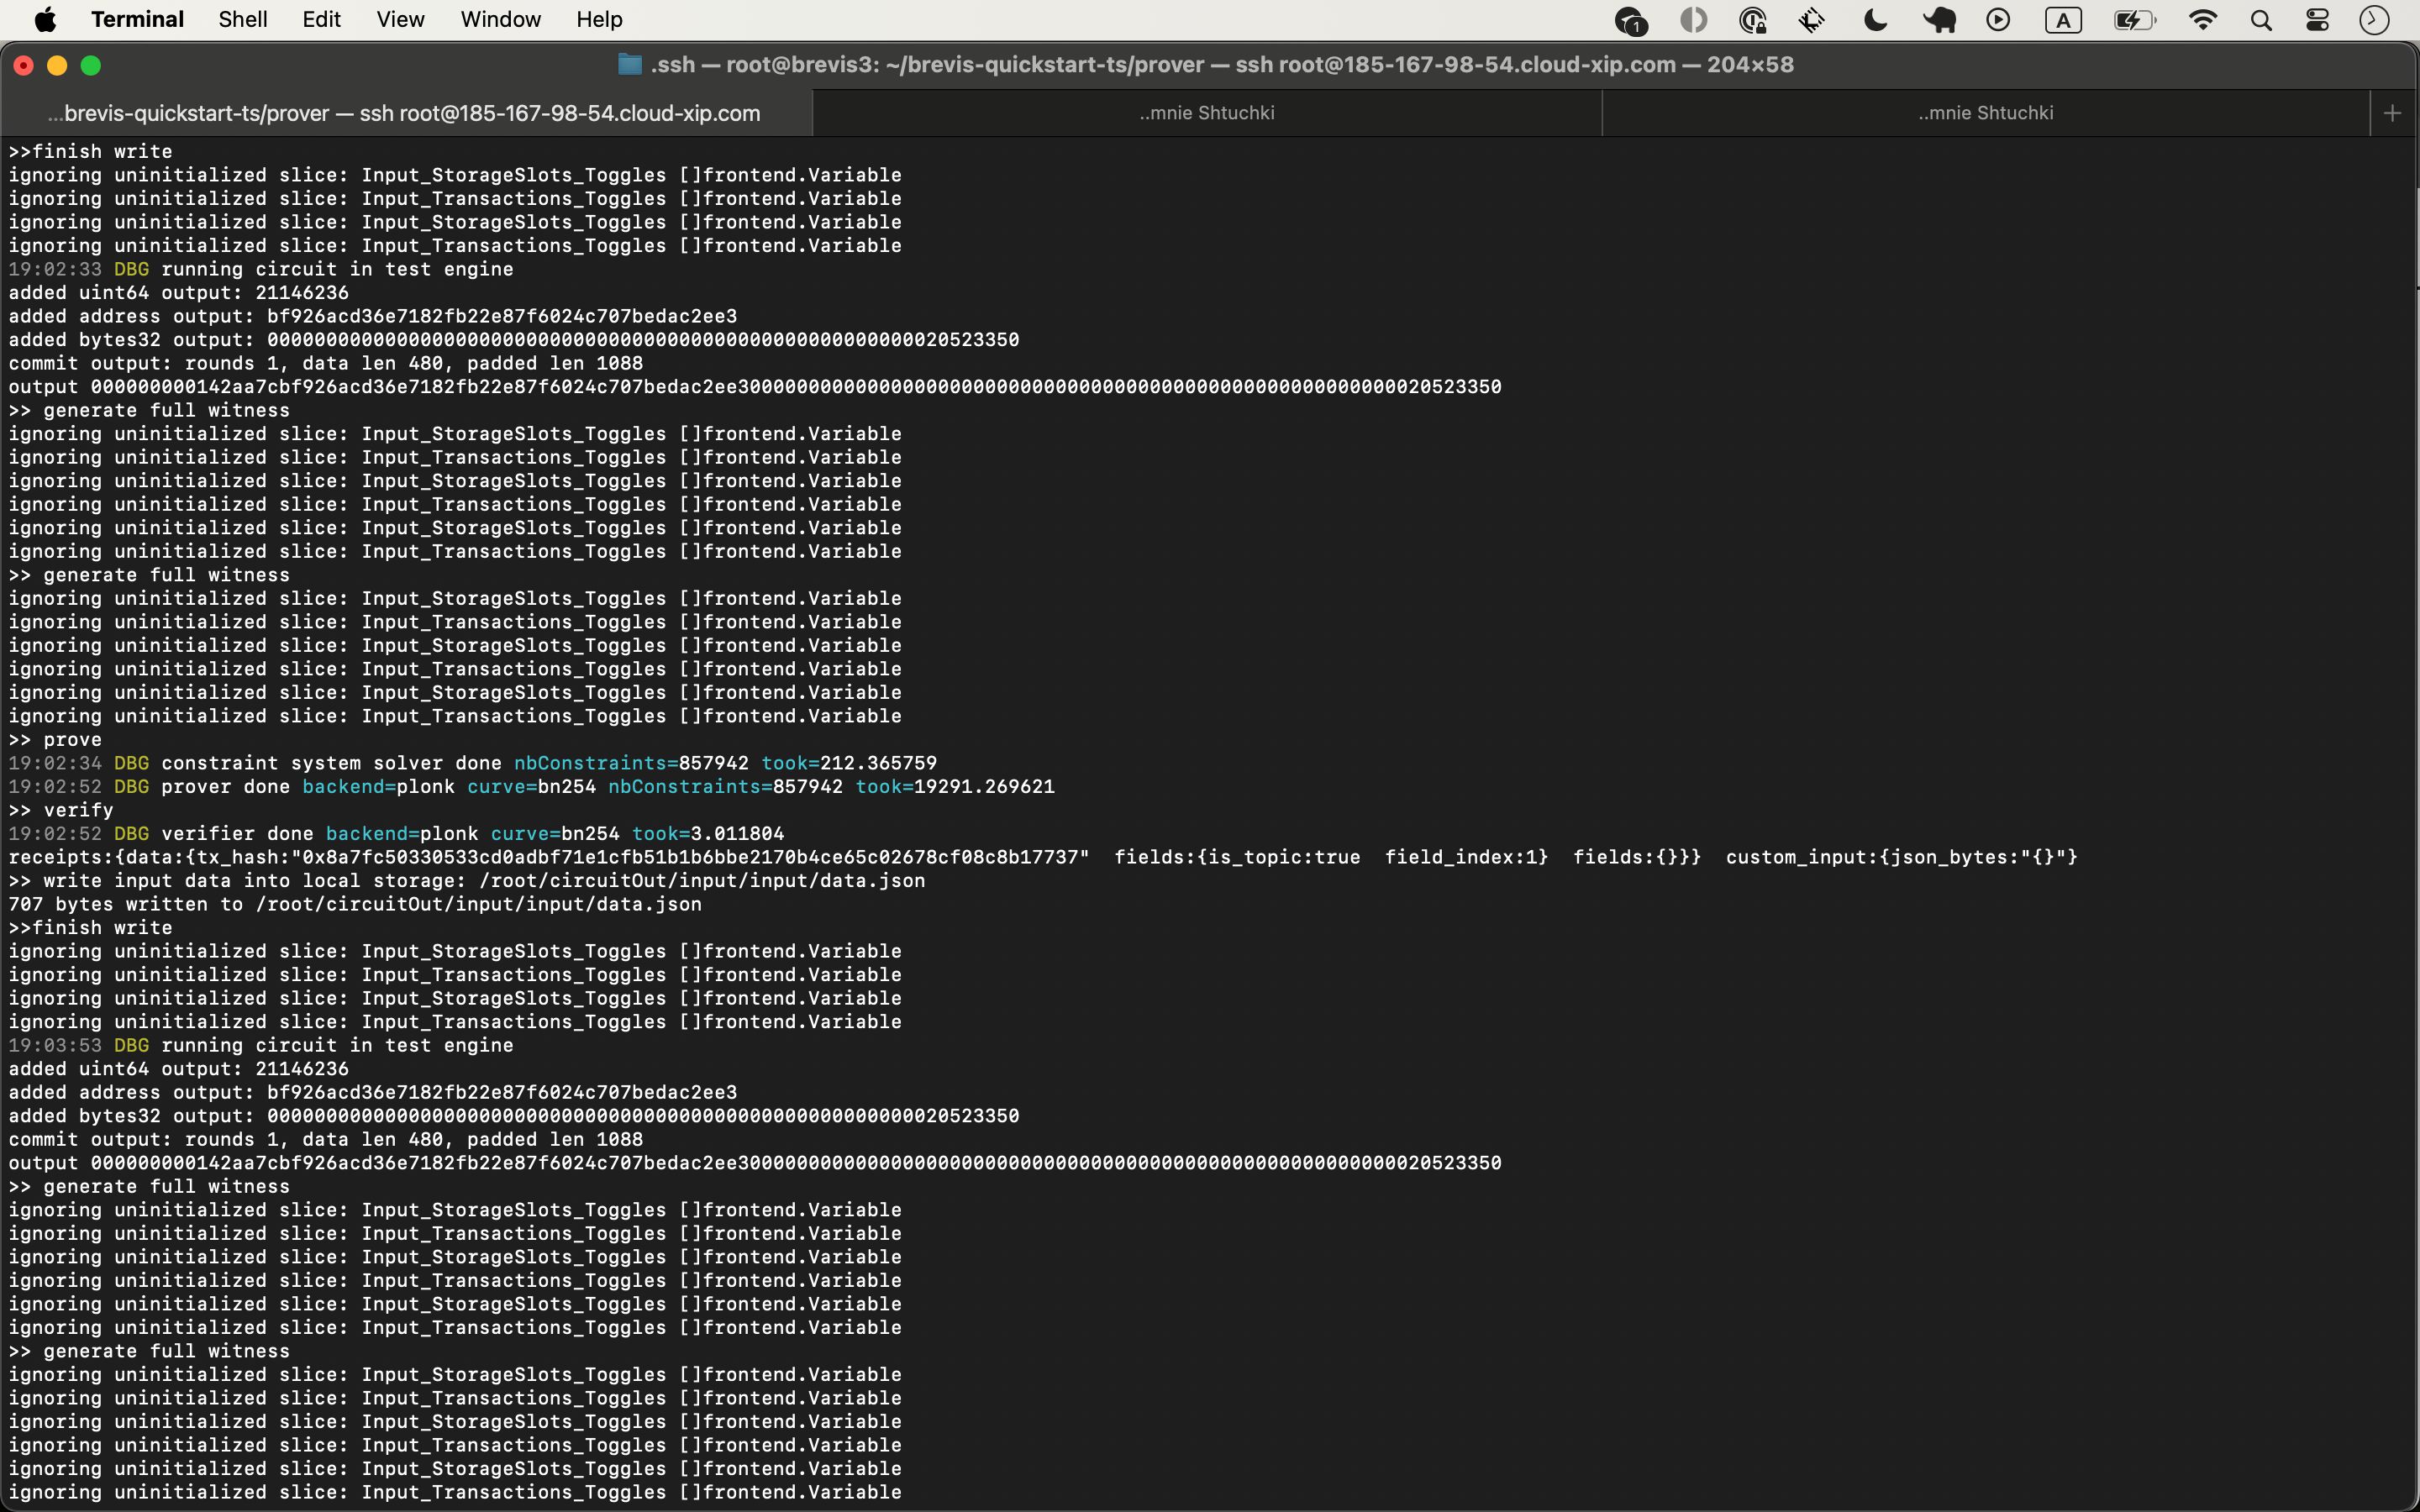Select the brevis-quickstart-ts/prover ssh tab

pyautogui.click(x=405, y=113)
